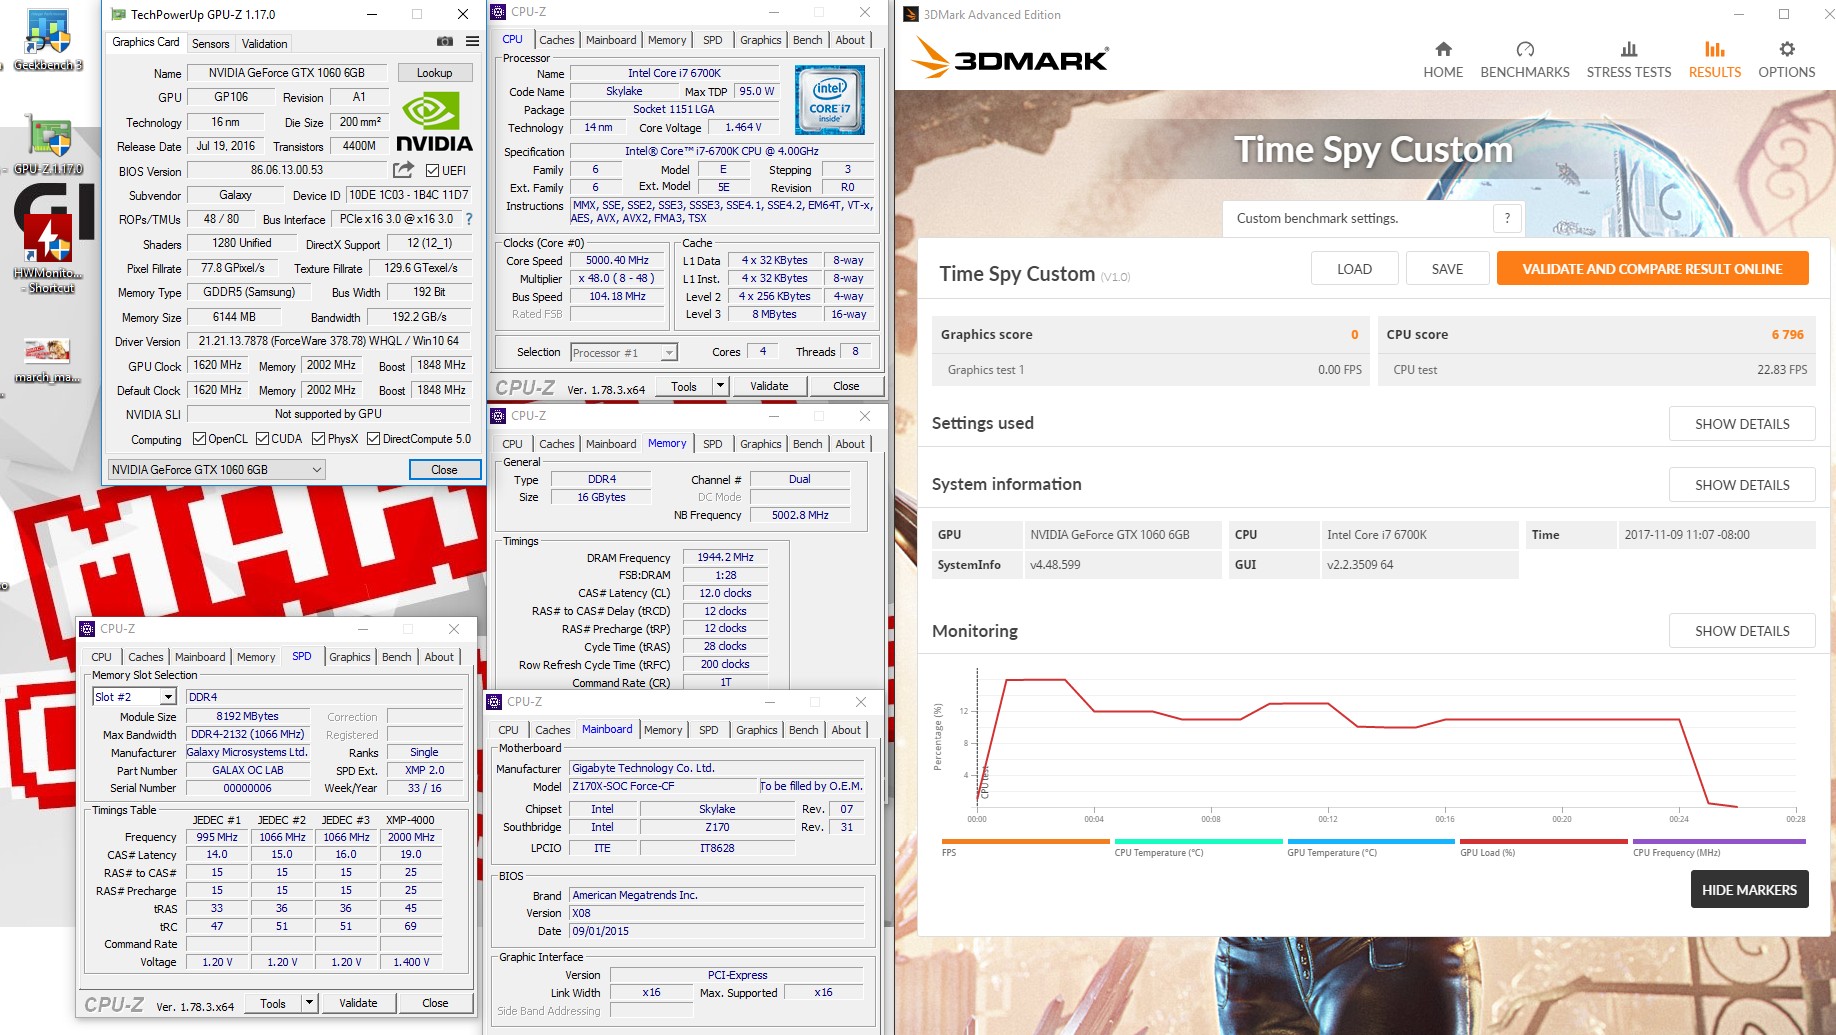
Task: Click the NVIDIA logo in GPU-Z
Action: click(433, 121)
